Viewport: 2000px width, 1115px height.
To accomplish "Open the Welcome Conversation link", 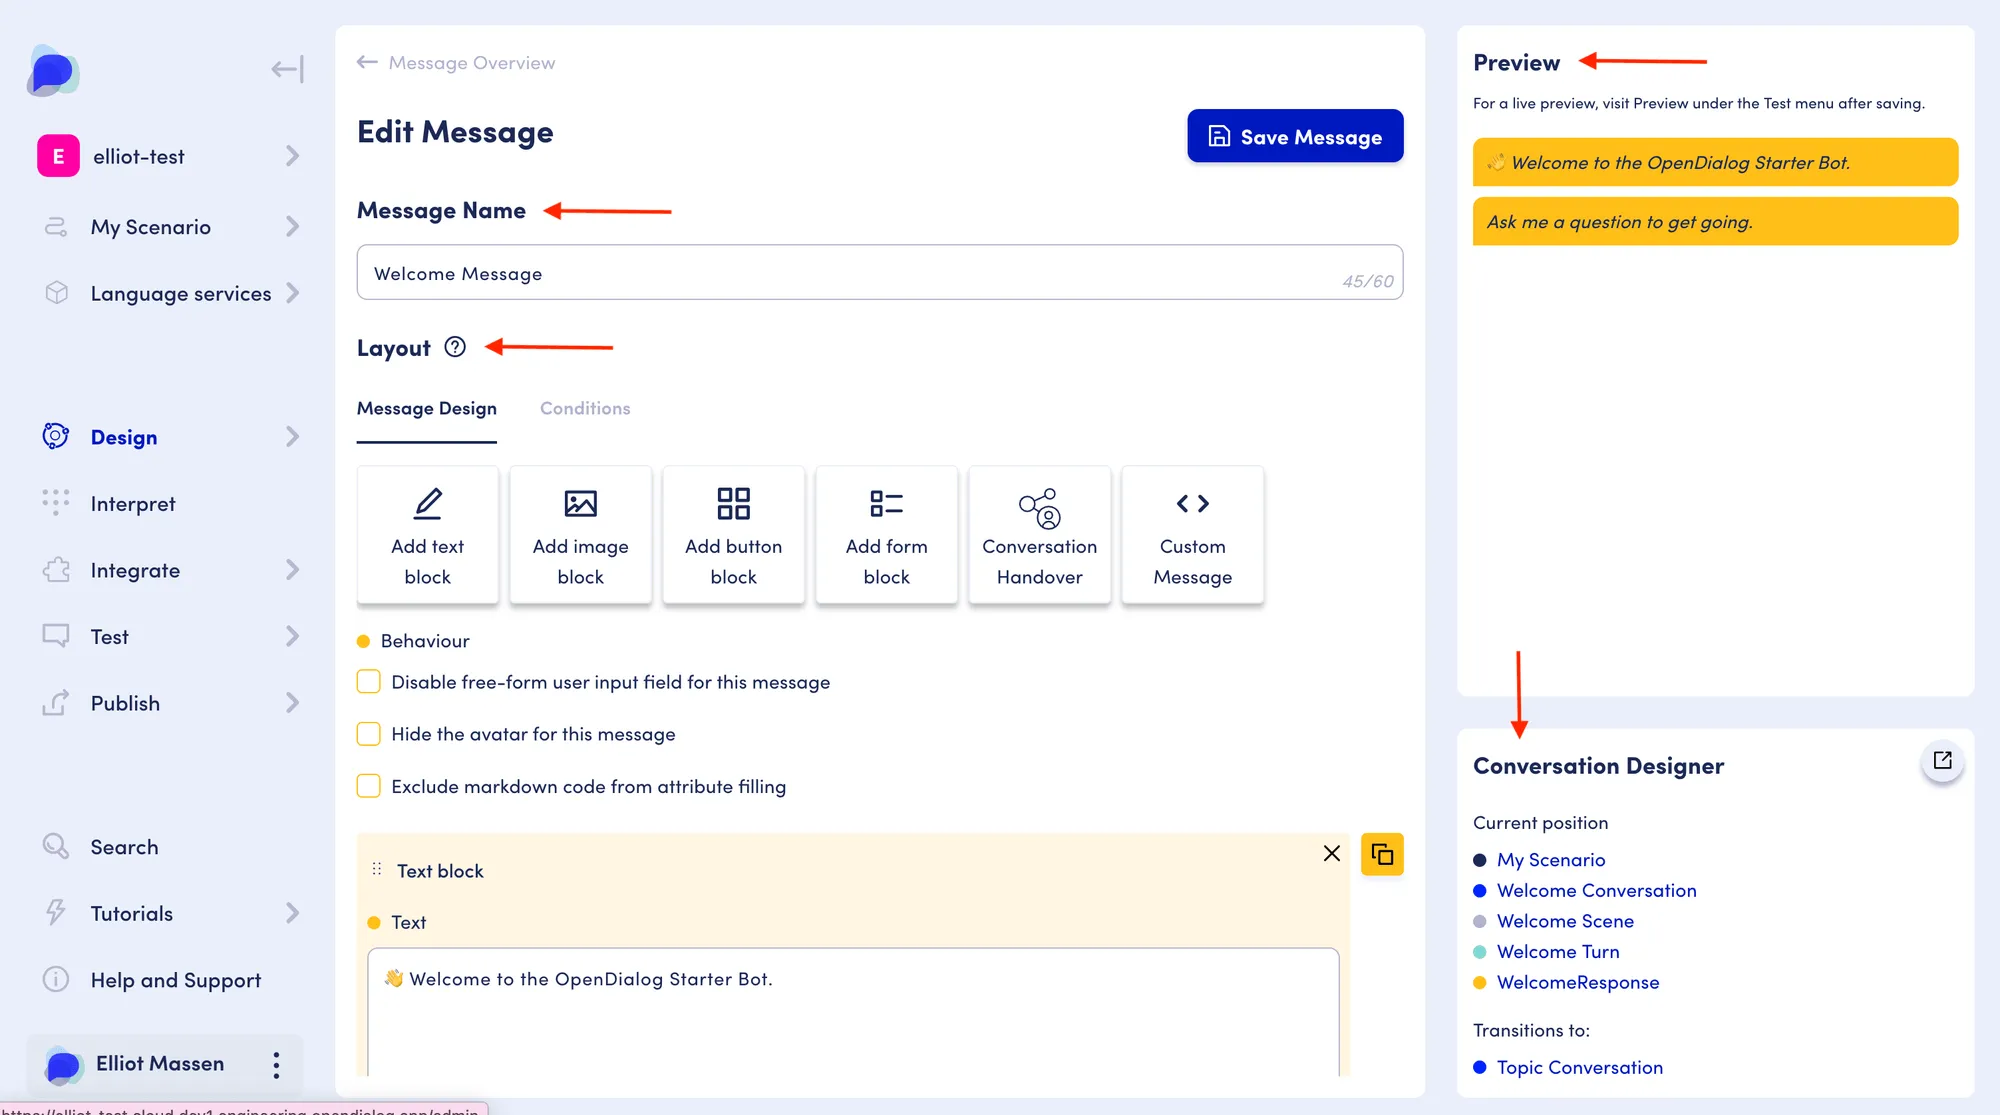I will (1597, 891).
